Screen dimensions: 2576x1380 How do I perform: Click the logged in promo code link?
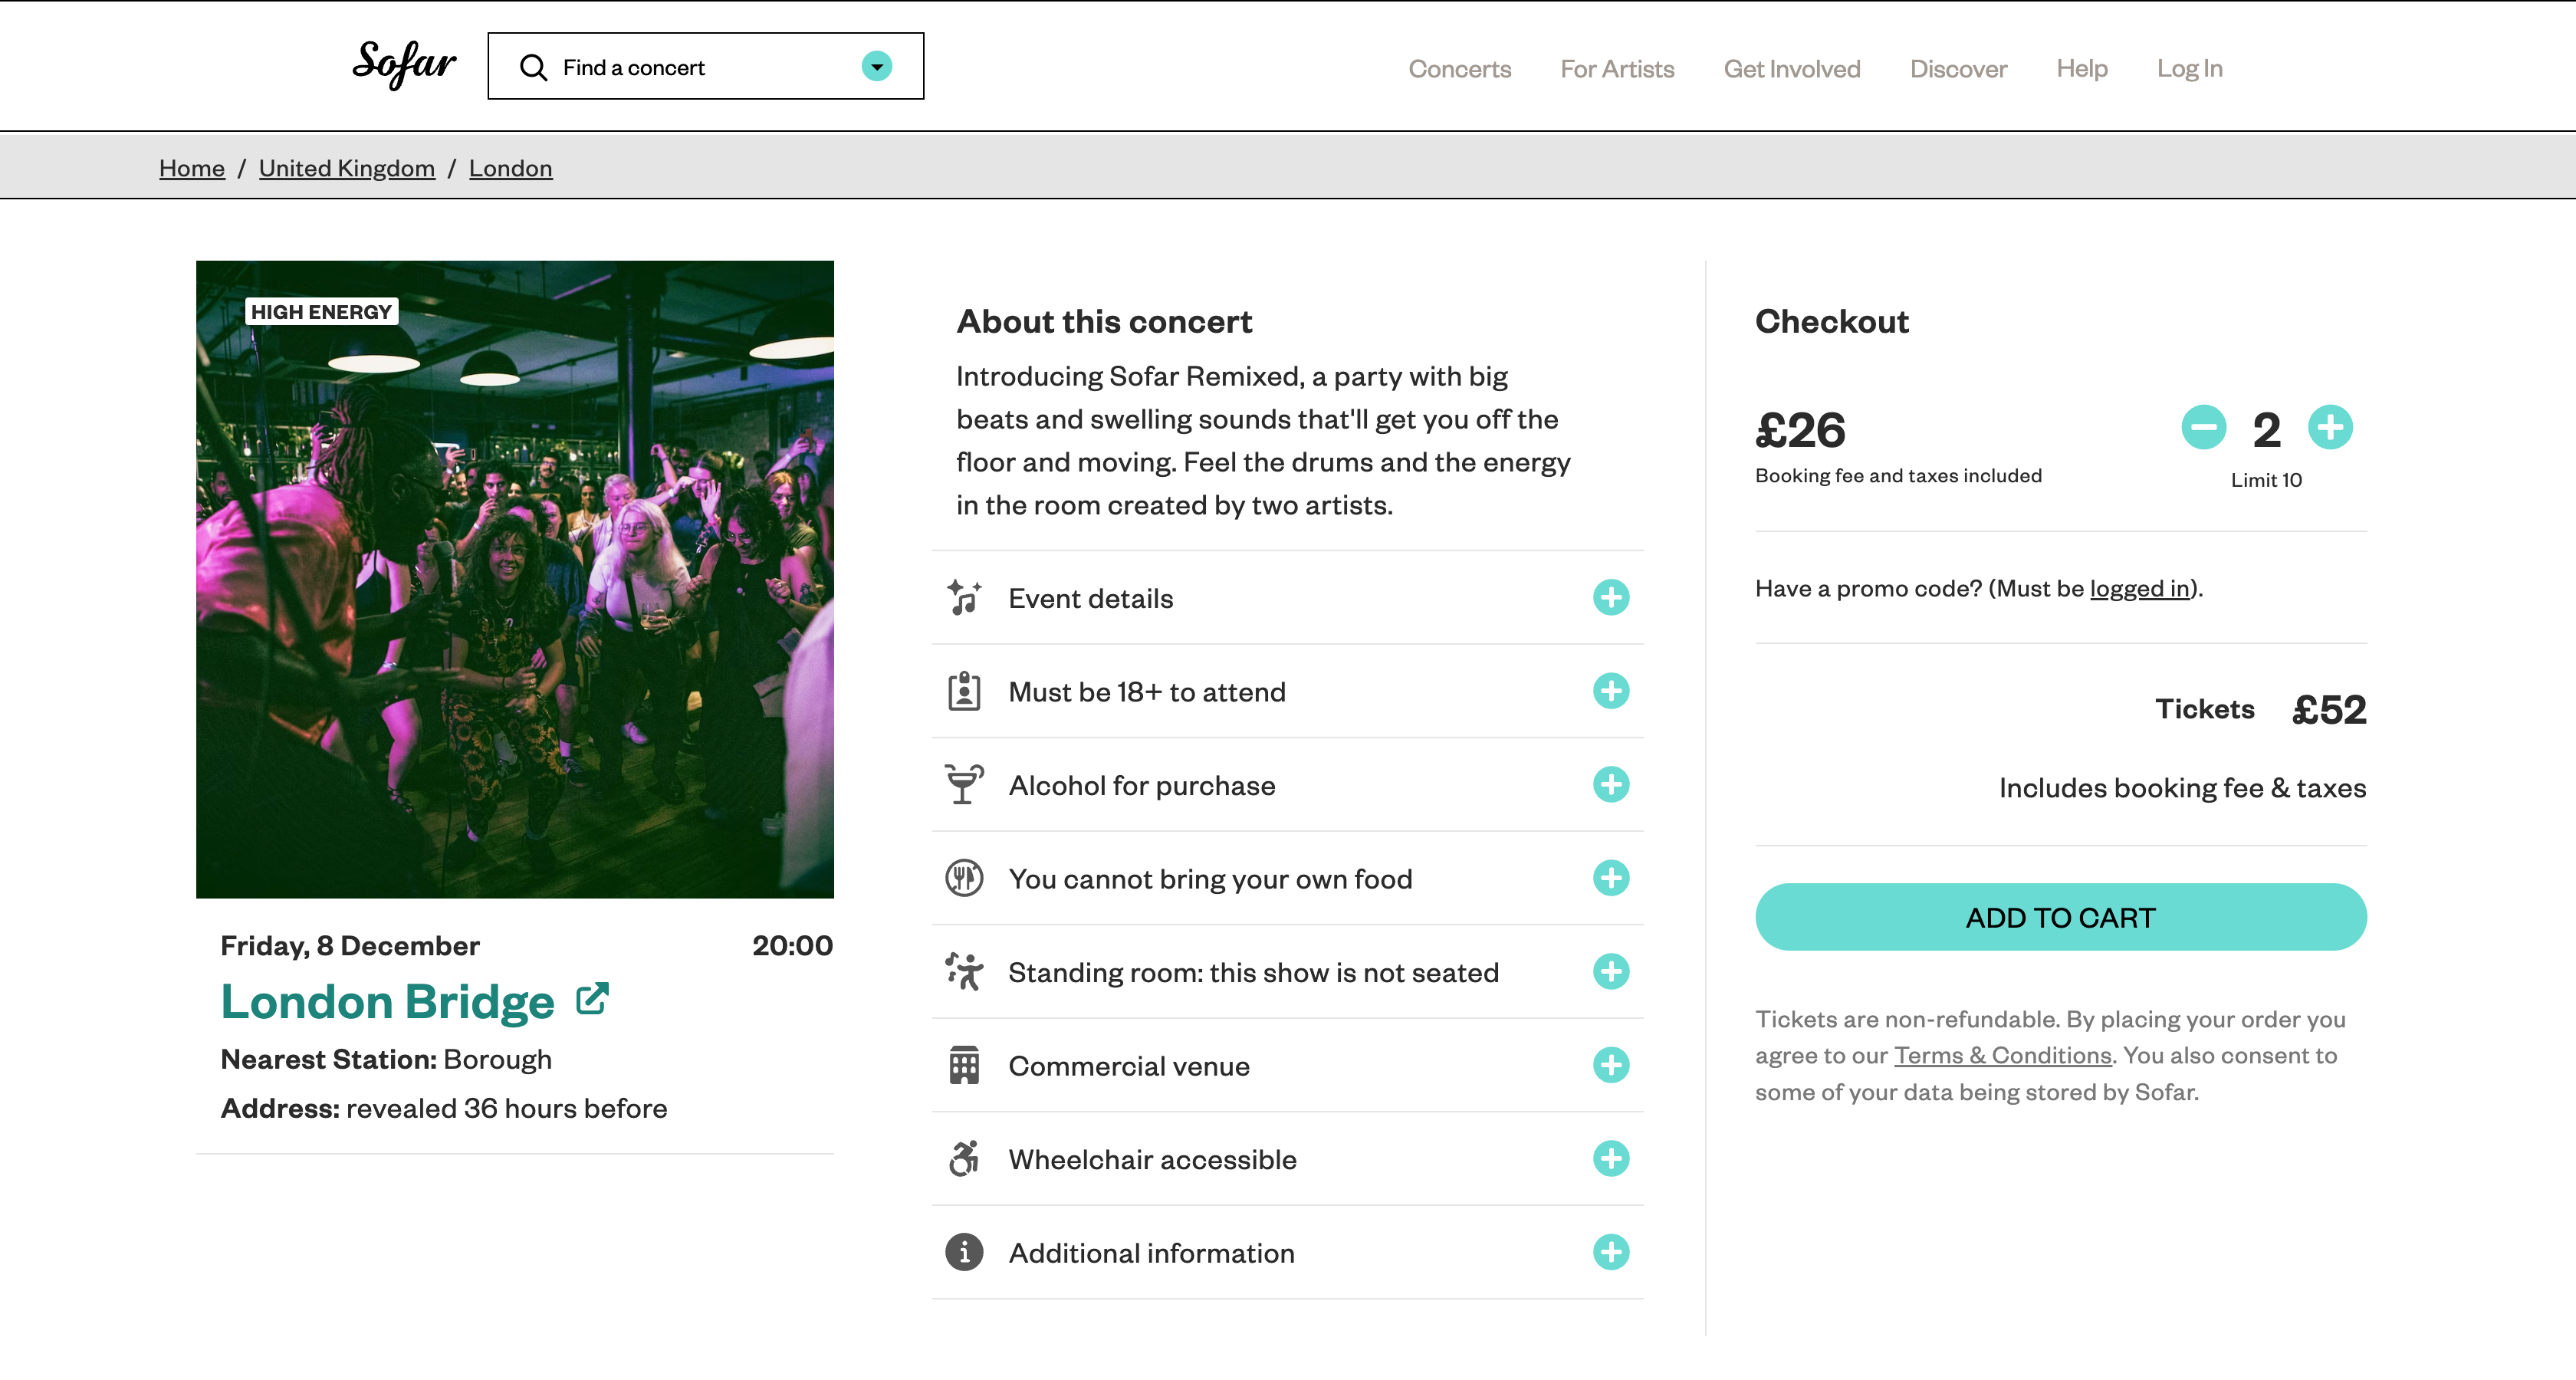coord(2139,589)
